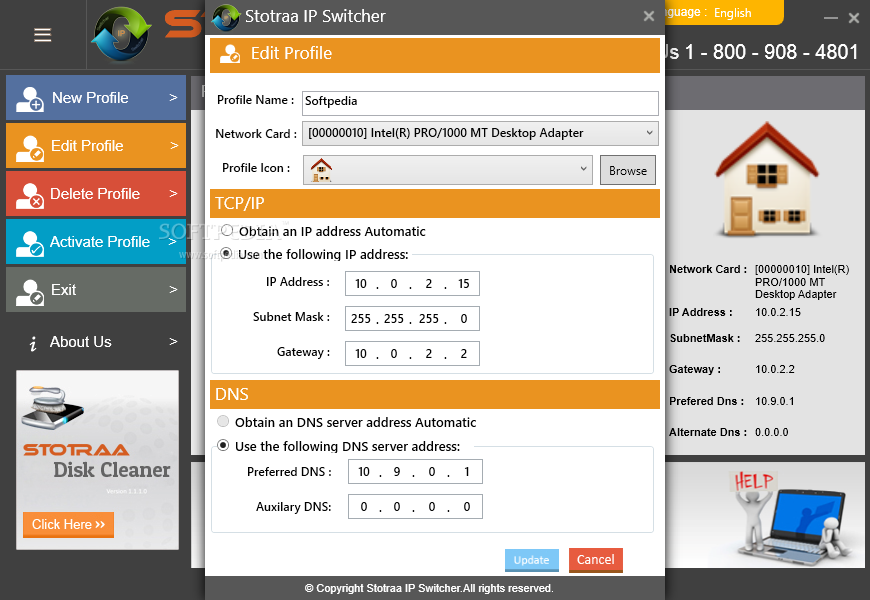Click the 10.9.0.1 Prefered Dns value
Image resolution: width=870 pixels, height=600 pixels.
click(x=775, y=401)
